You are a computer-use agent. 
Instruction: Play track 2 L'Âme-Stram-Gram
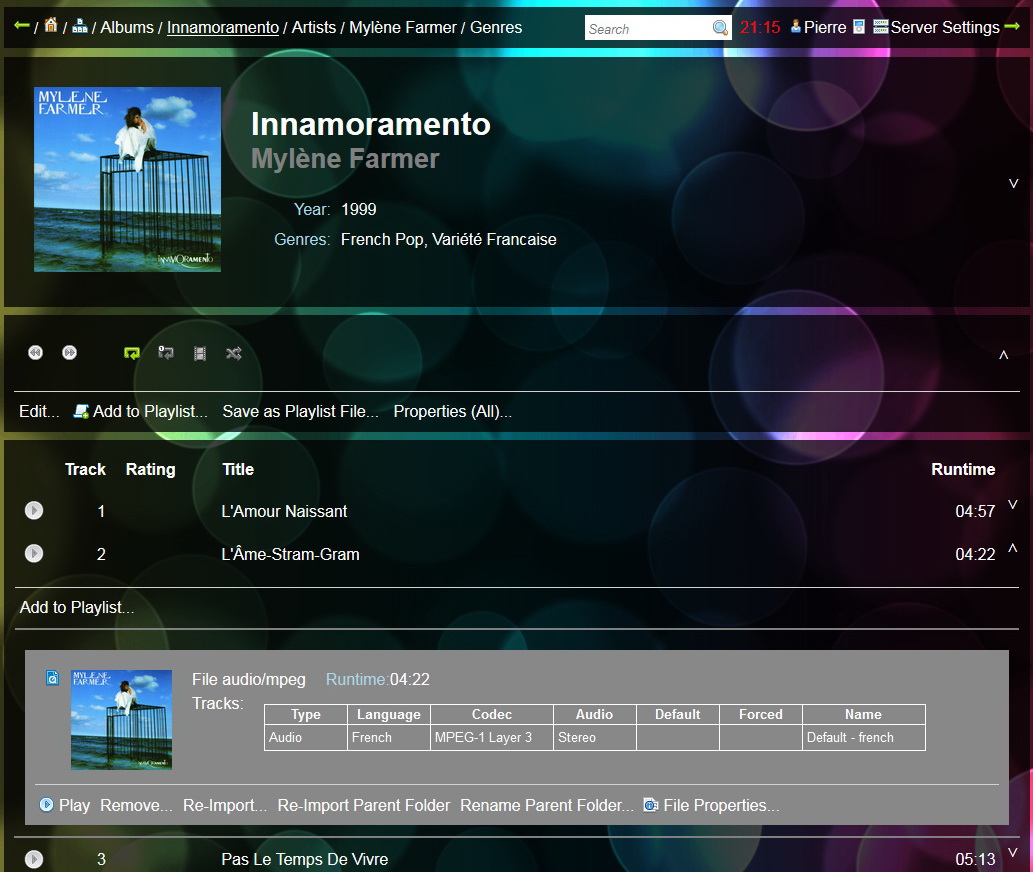34,553
